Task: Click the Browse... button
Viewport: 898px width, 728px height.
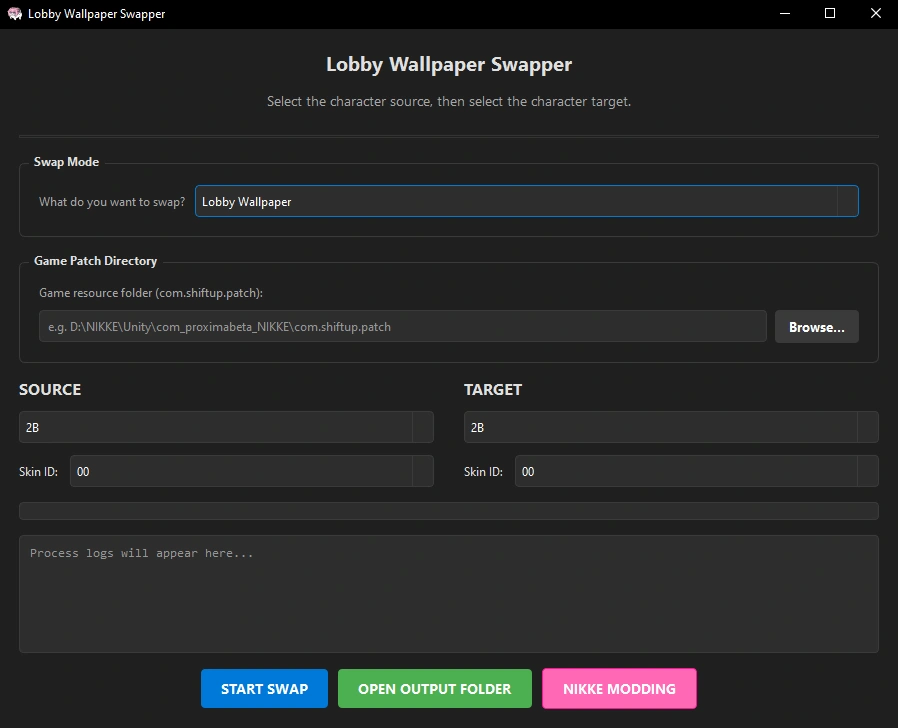Action: 817,327
